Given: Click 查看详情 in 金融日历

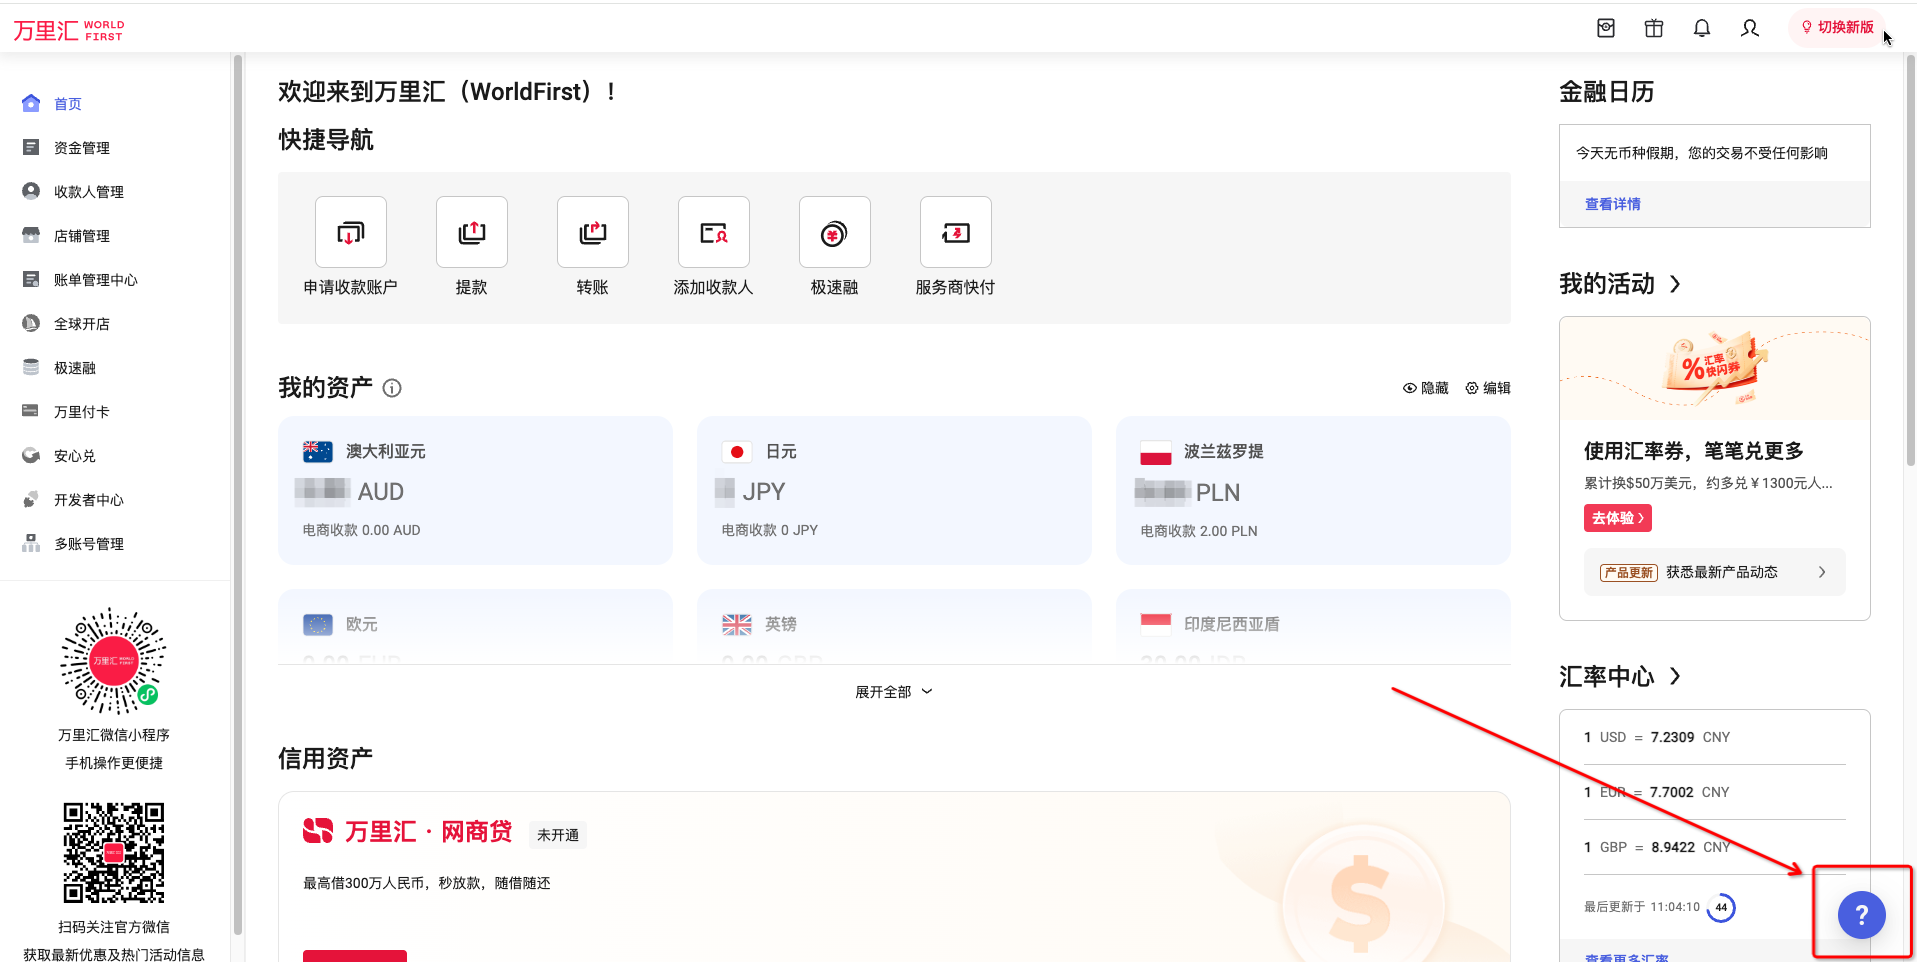Looking at the screenshot, I should [x=1612, y=204].
